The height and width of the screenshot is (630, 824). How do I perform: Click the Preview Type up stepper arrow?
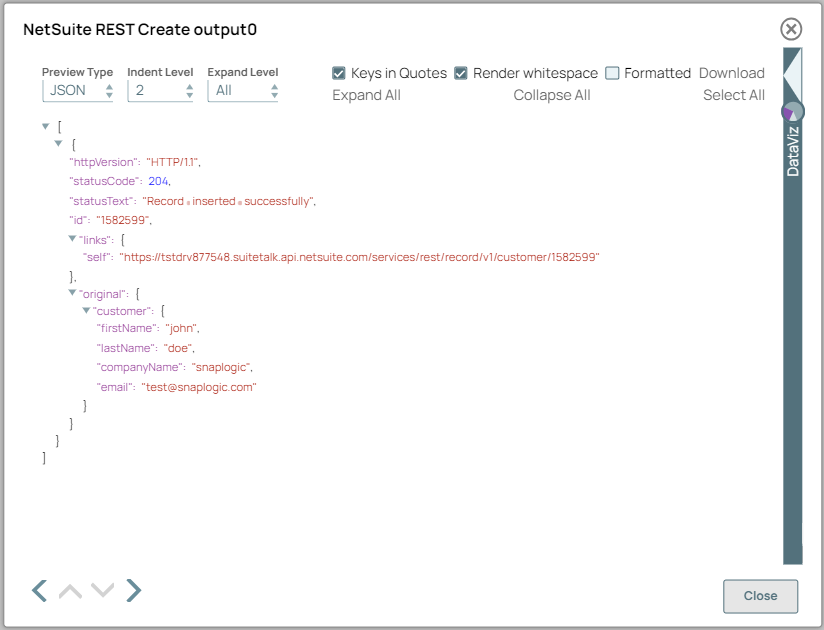point(108,86)
